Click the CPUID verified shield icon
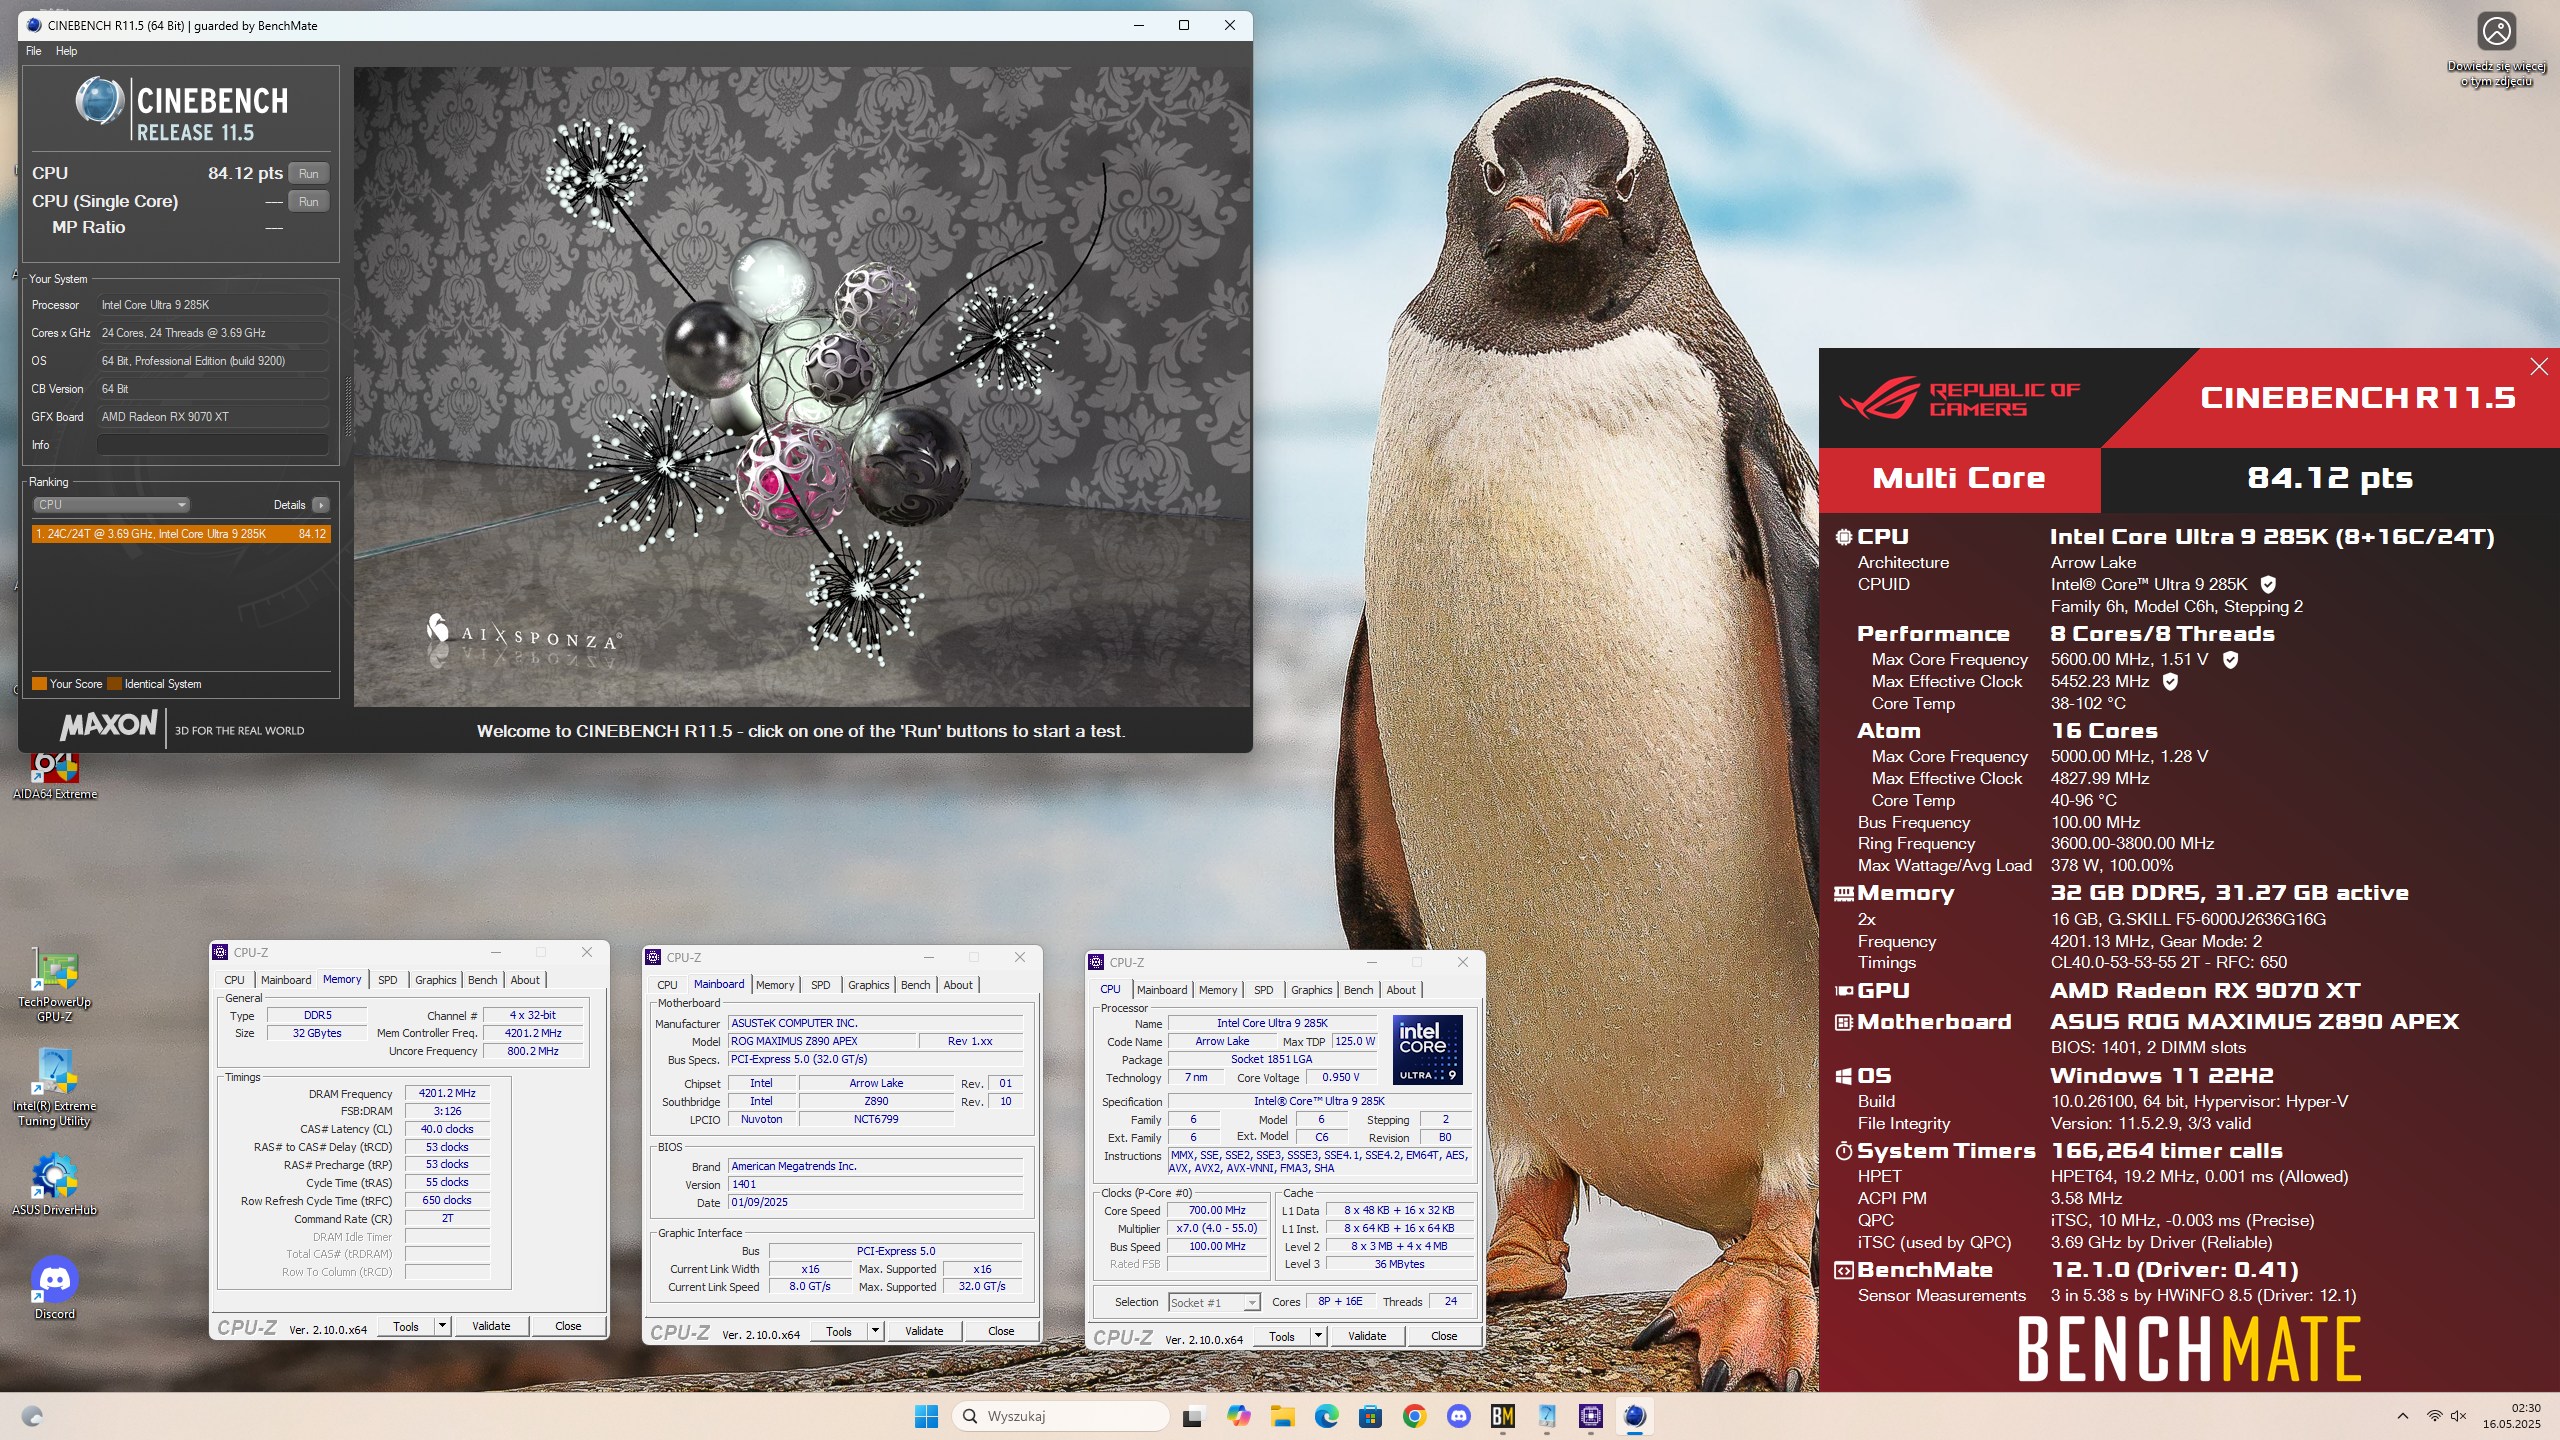The height and width of the screenshot is (1440, 2560). 2268,584
